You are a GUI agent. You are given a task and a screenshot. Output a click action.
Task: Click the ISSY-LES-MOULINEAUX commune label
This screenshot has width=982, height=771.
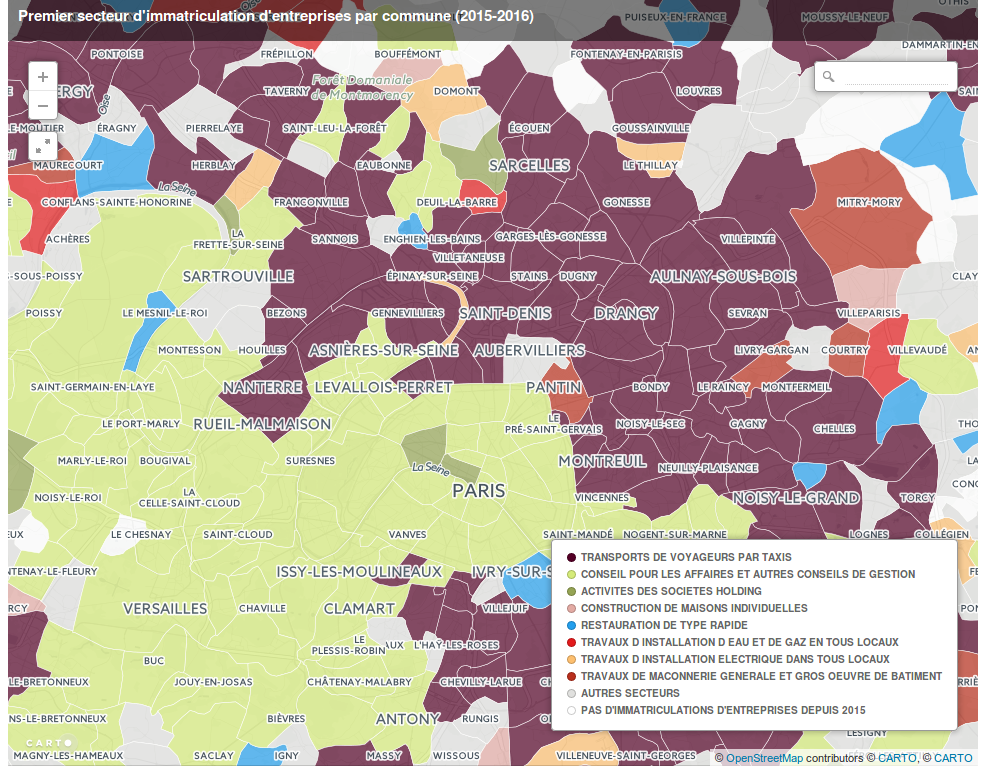tap(359, 572)
